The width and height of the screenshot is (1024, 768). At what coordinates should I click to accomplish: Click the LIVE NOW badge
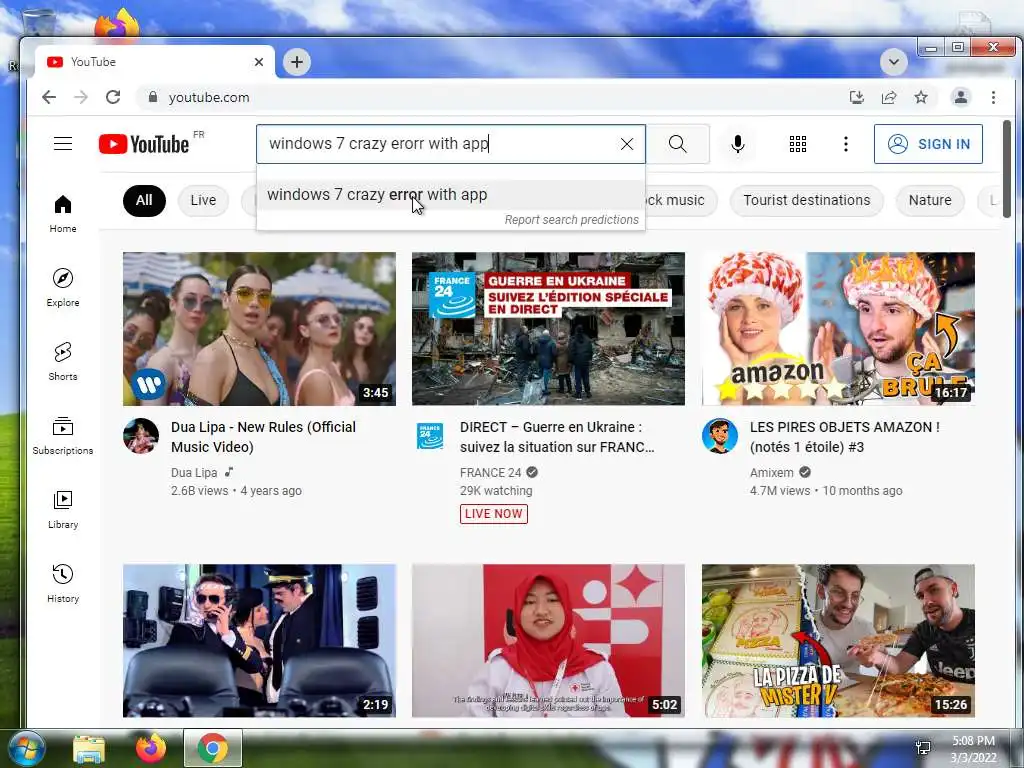[494, 514]
